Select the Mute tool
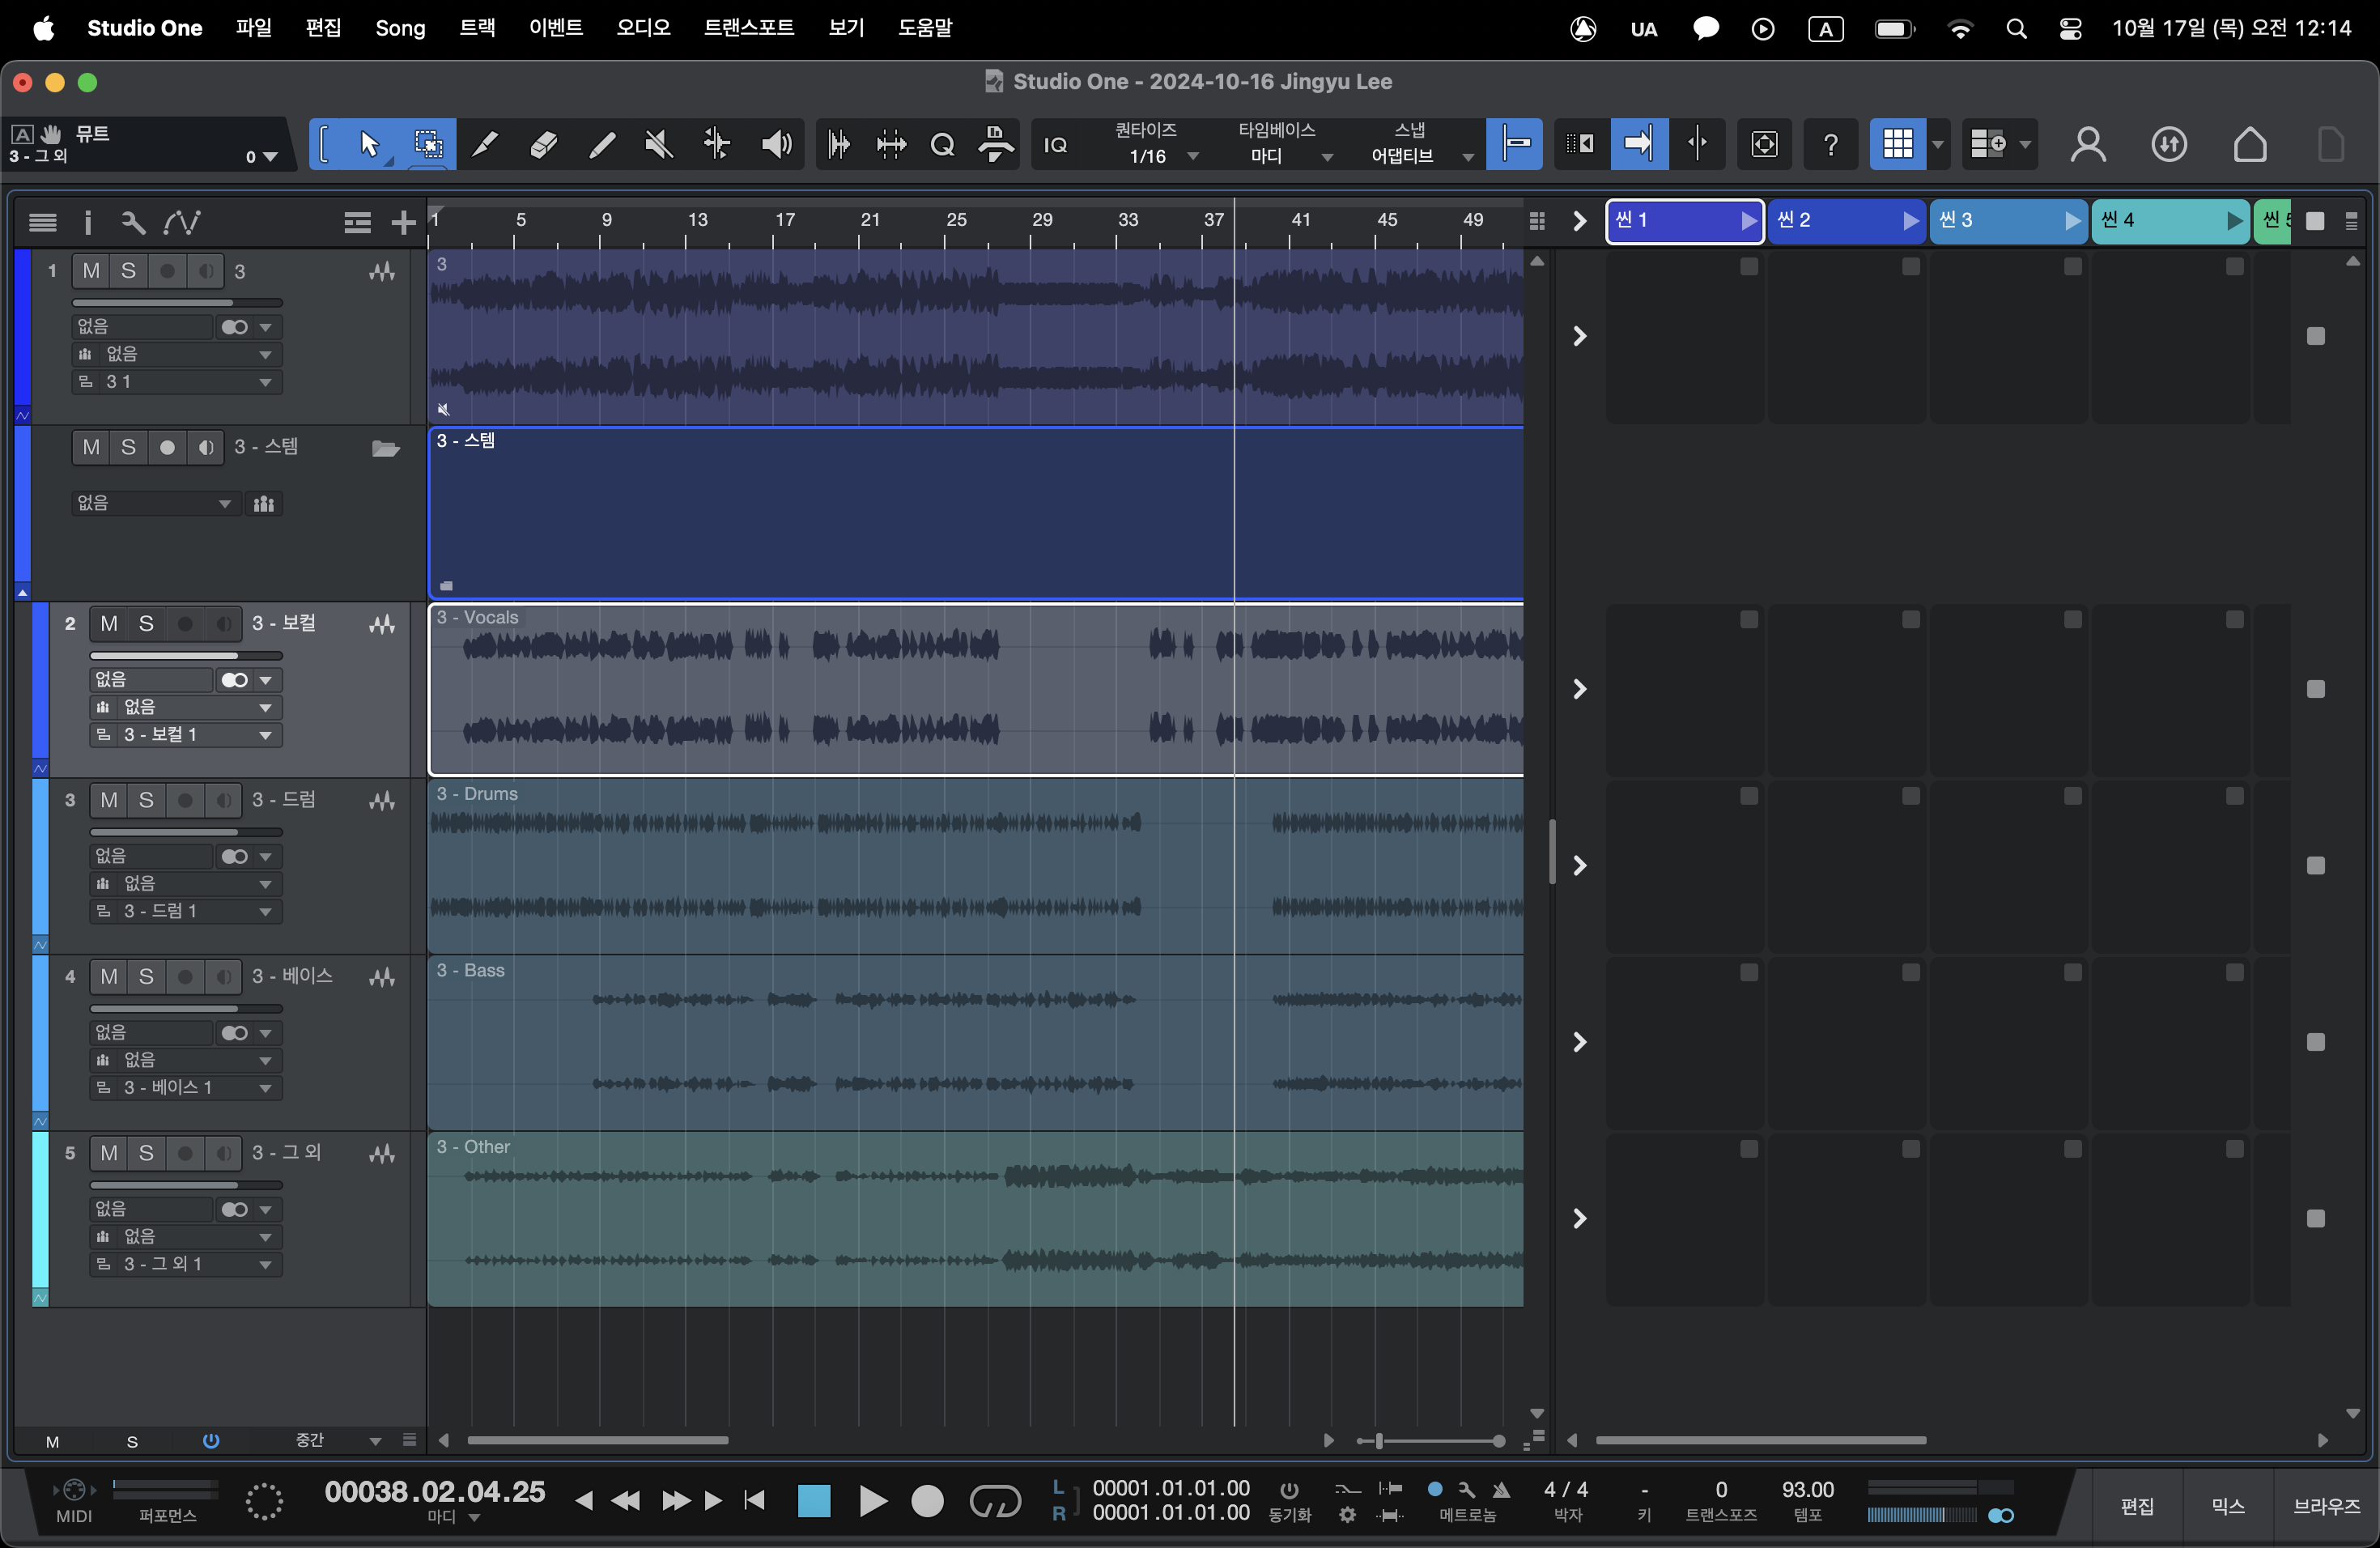 [x=658, y=144]
